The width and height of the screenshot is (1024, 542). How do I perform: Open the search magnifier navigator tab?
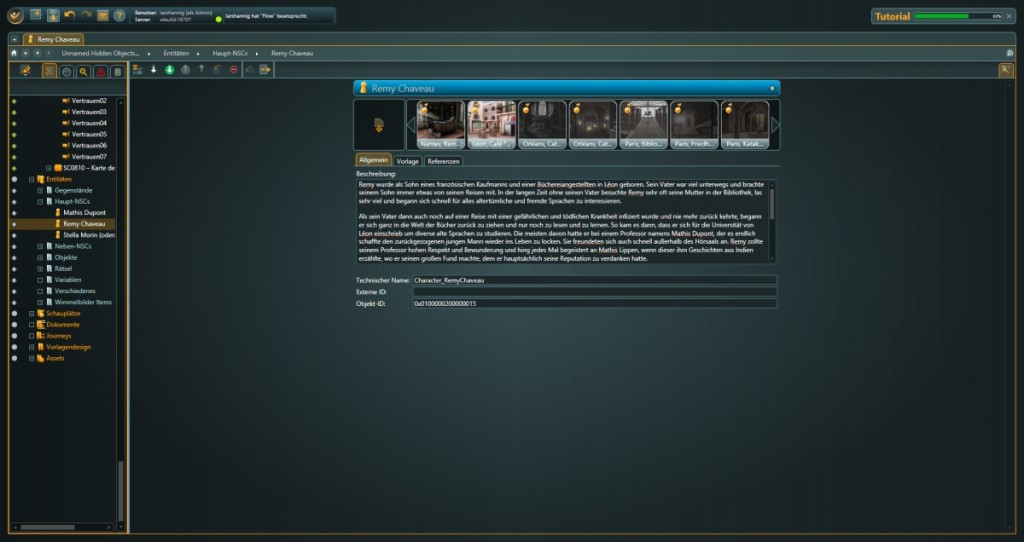[82, 71]
